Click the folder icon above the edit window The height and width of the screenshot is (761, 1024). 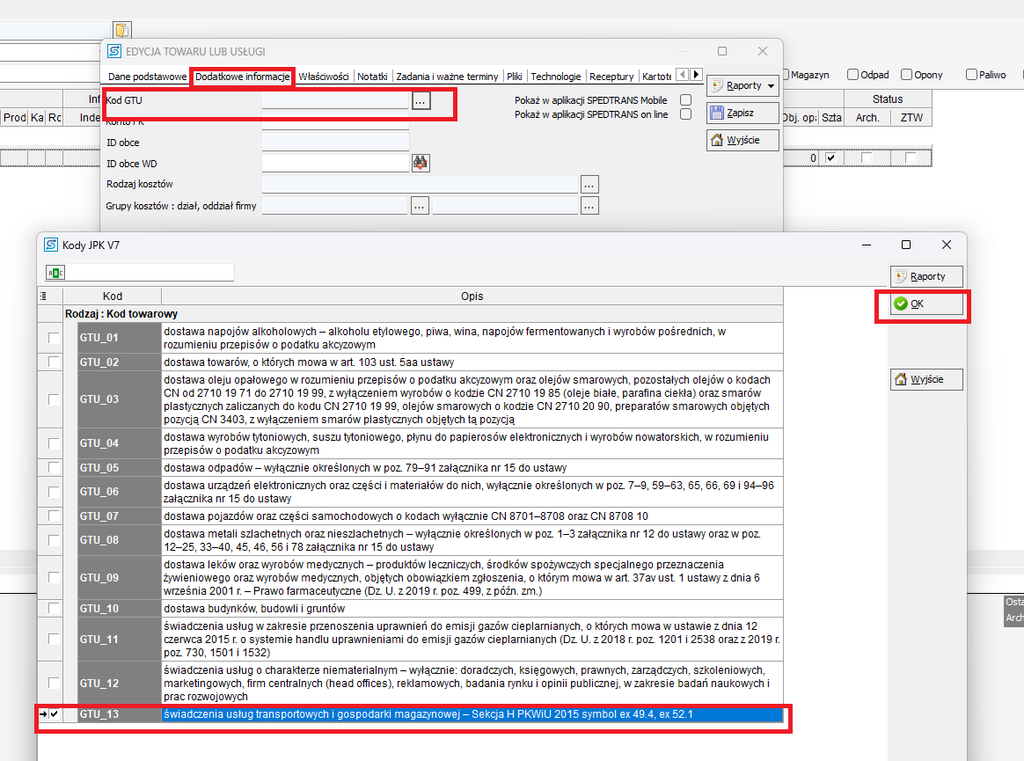pyautogui.click(x=121, y=30)
